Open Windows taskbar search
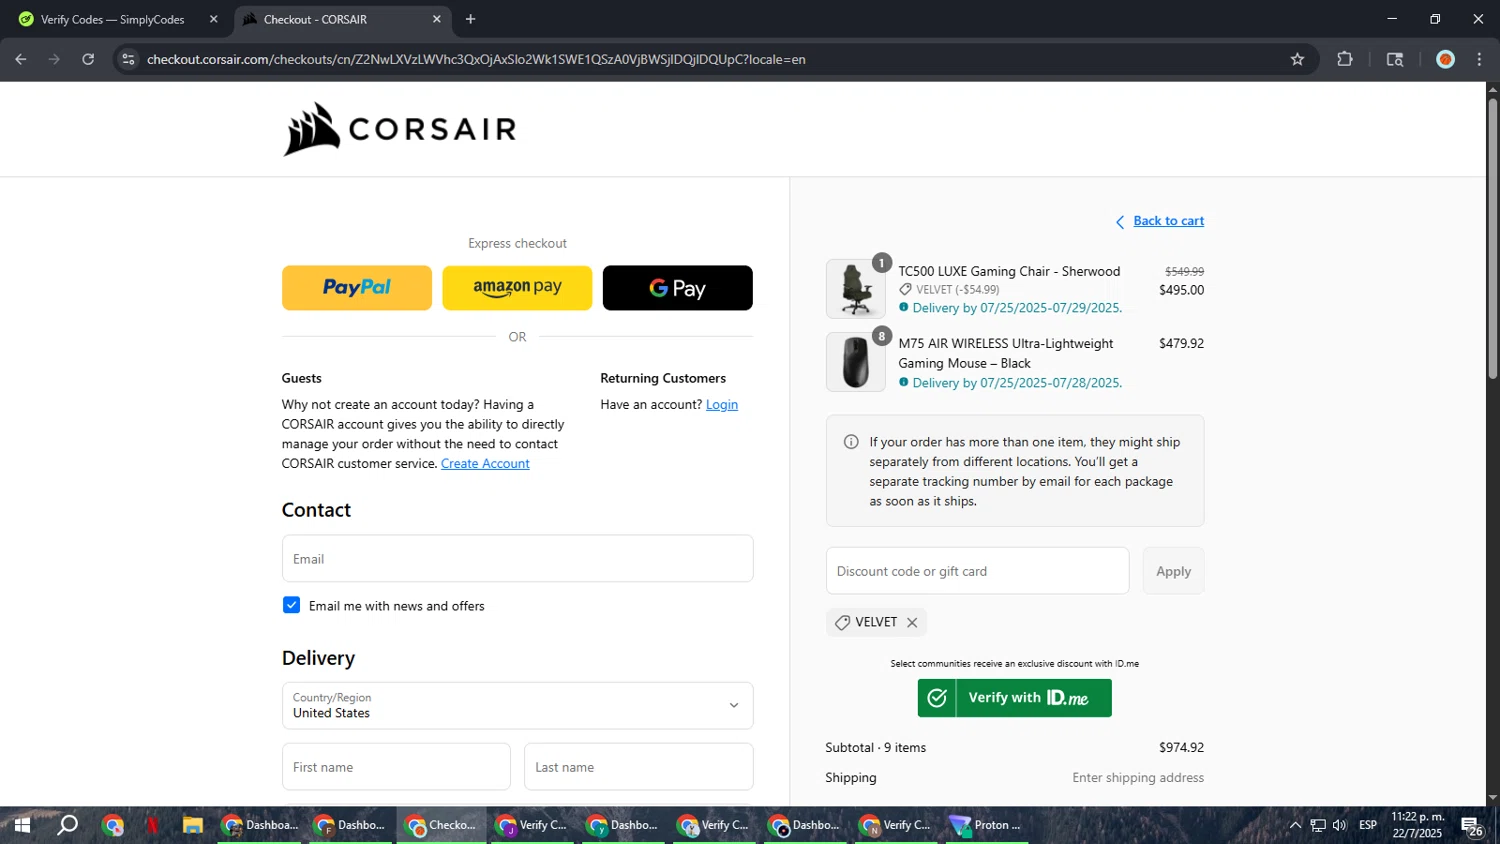This screenshot has height=844, width=1500. pos(67,825)
